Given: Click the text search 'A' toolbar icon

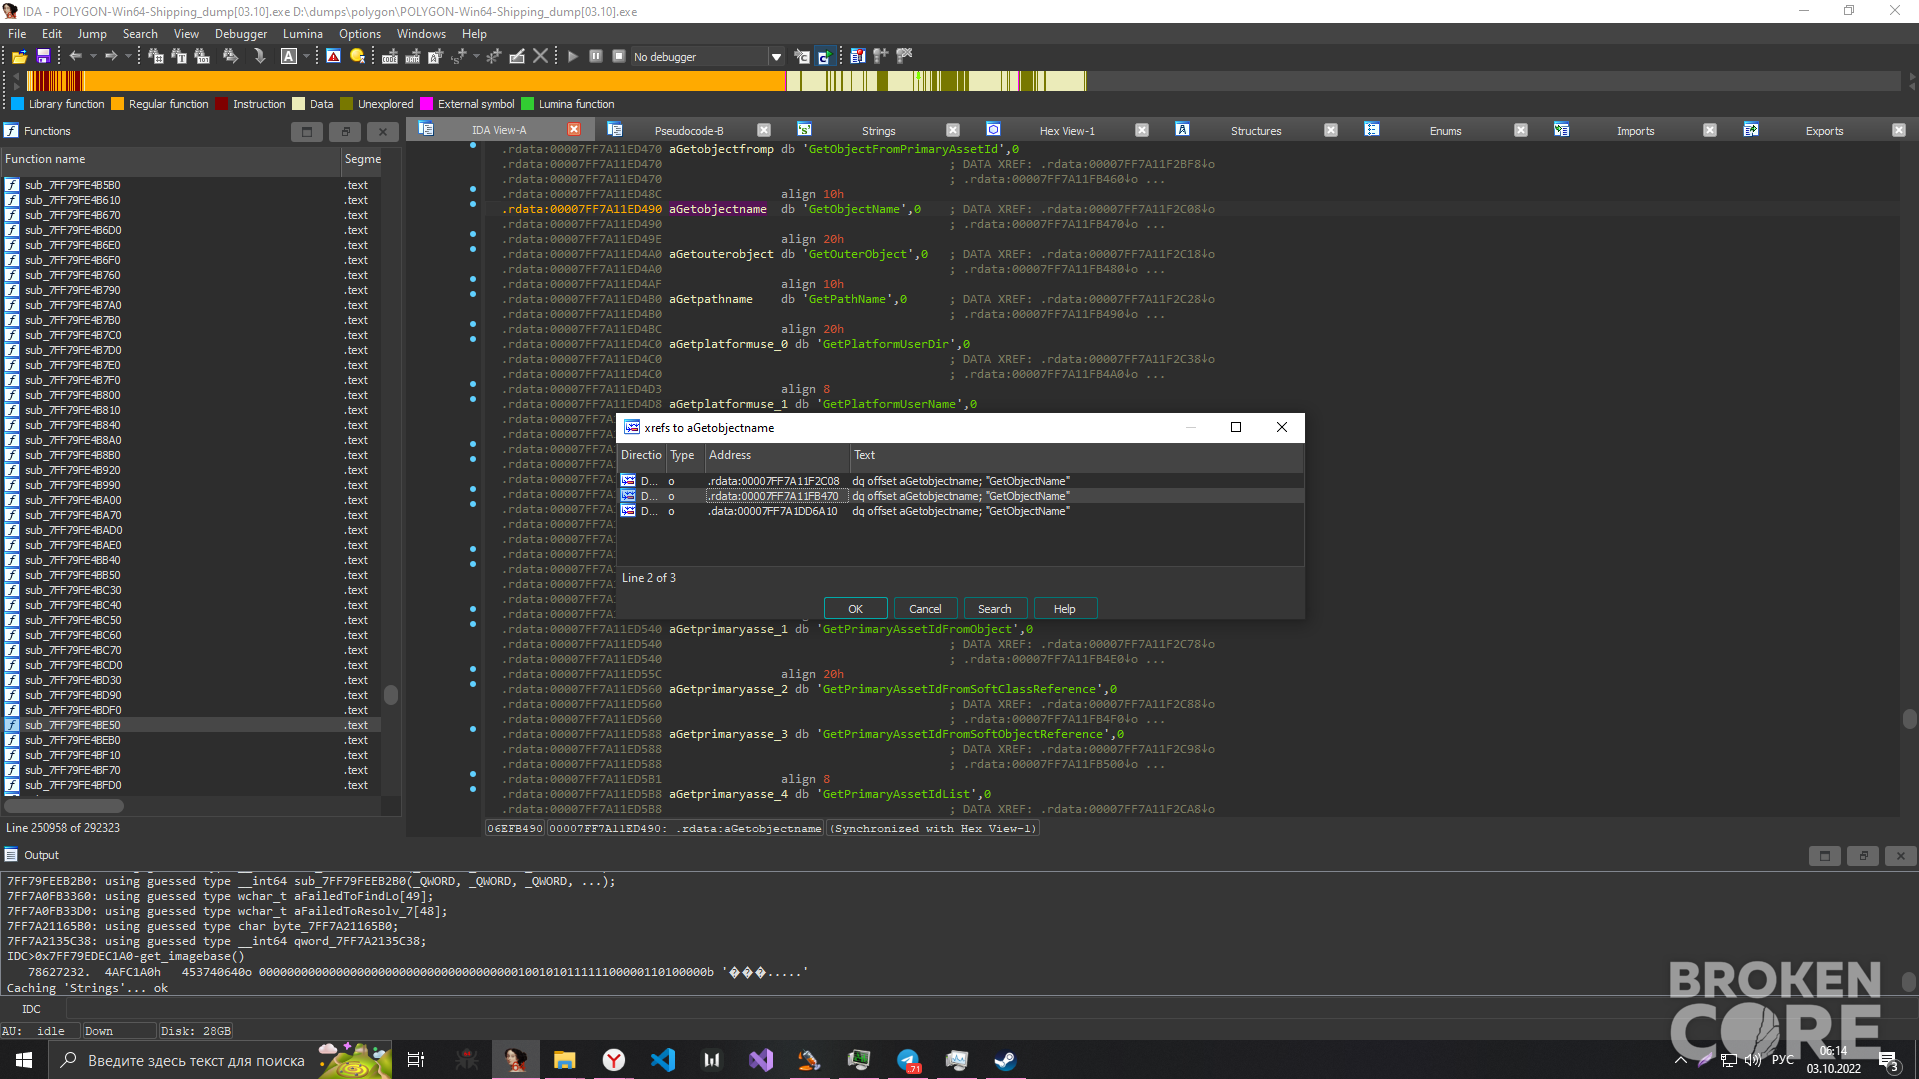Looking at the screenshot, I should tap(289, 57).
